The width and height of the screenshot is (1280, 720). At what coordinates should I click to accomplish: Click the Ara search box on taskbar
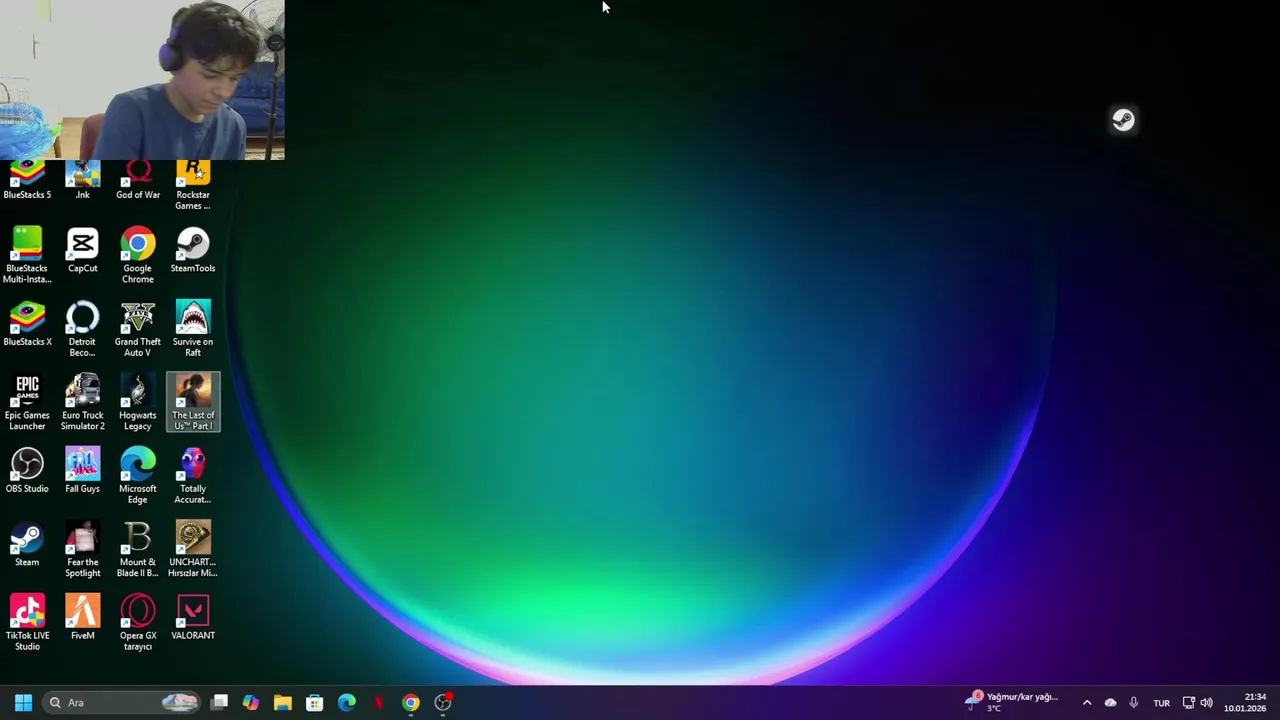(x=122, y=703)
